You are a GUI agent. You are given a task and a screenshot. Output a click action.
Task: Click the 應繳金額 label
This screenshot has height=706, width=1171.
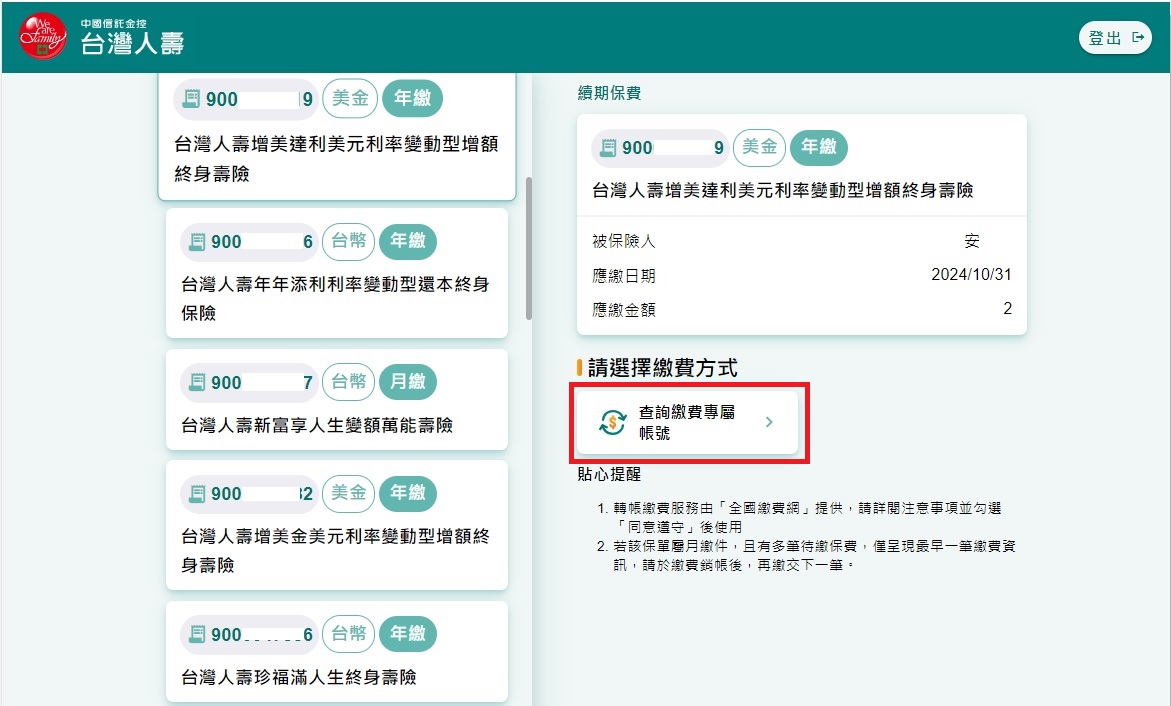[624, 310]
